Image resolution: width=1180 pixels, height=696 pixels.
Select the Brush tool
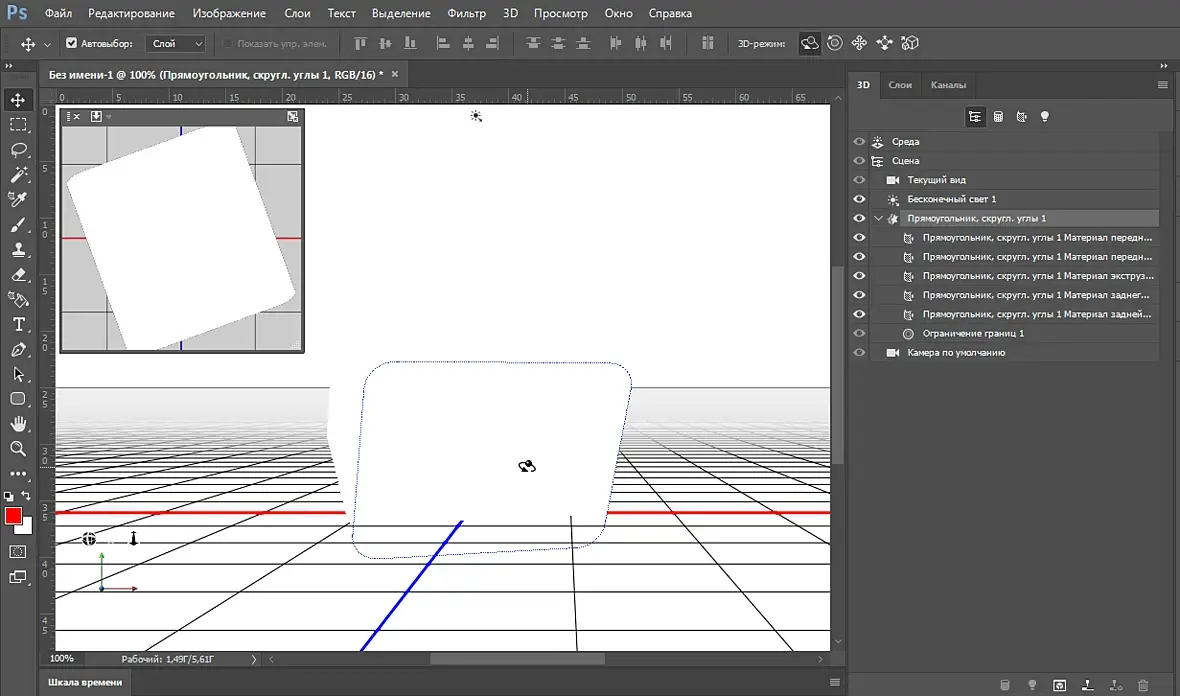coord(18,225)
